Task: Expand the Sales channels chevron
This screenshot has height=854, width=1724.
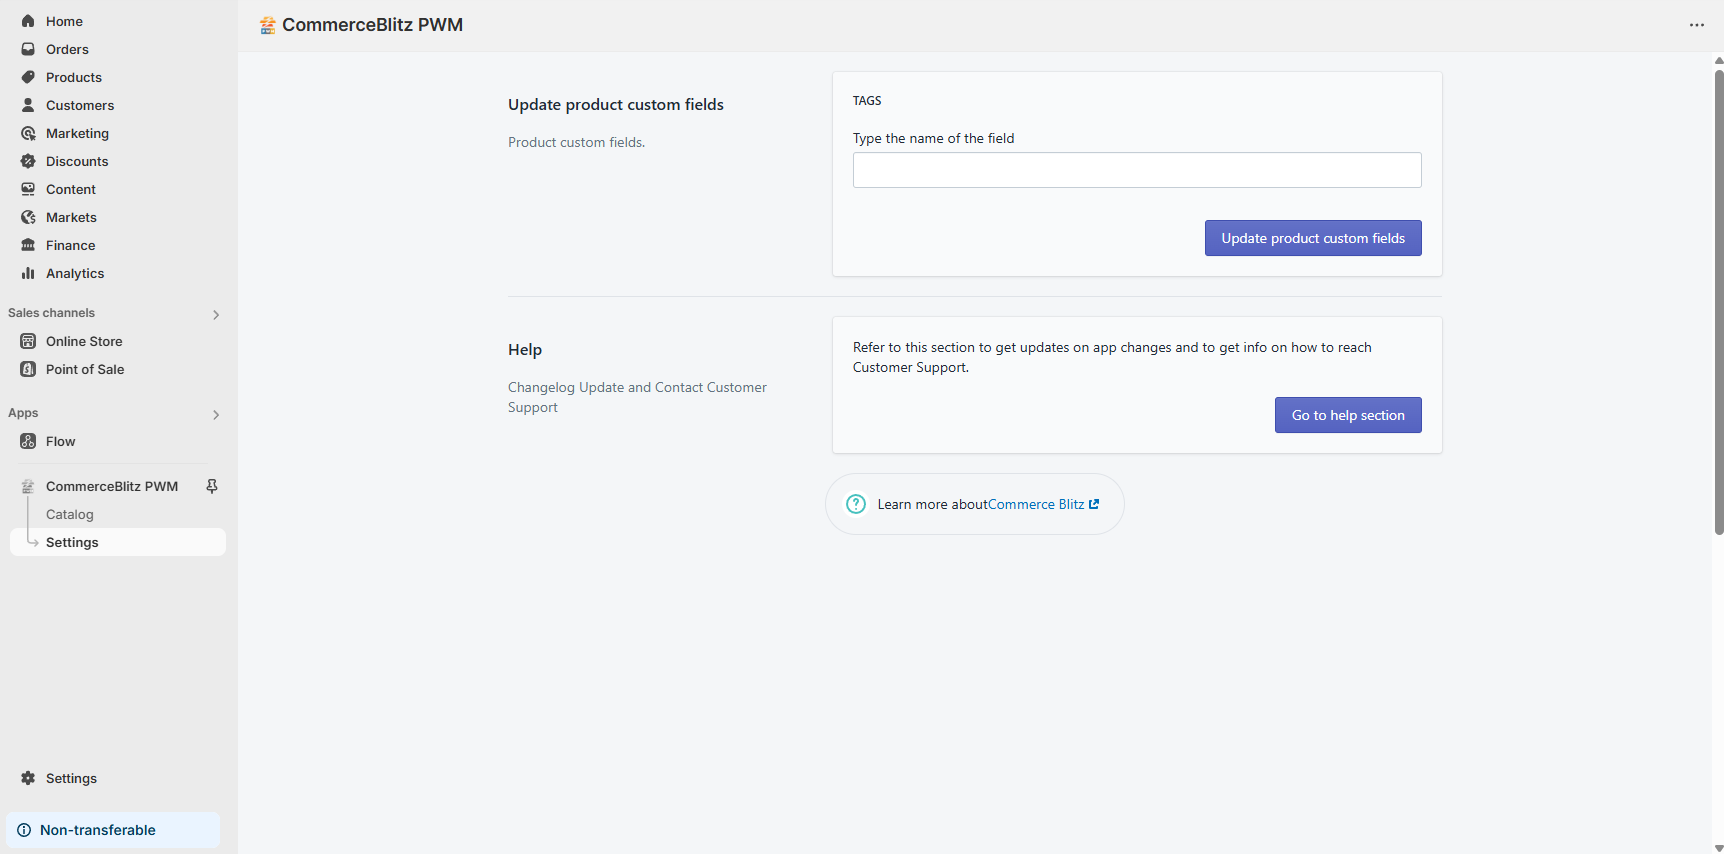Action: [216, 315]
